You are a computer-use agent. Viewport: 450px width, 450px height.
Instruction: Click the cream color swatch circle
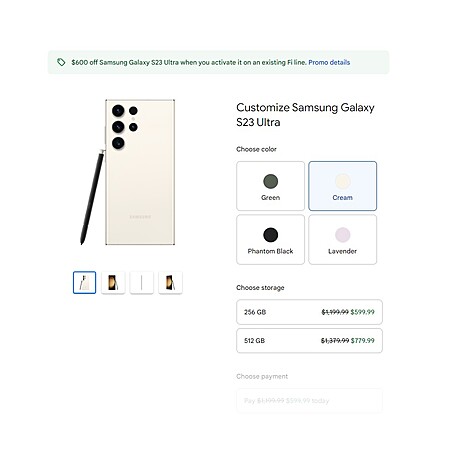point(342,181)
